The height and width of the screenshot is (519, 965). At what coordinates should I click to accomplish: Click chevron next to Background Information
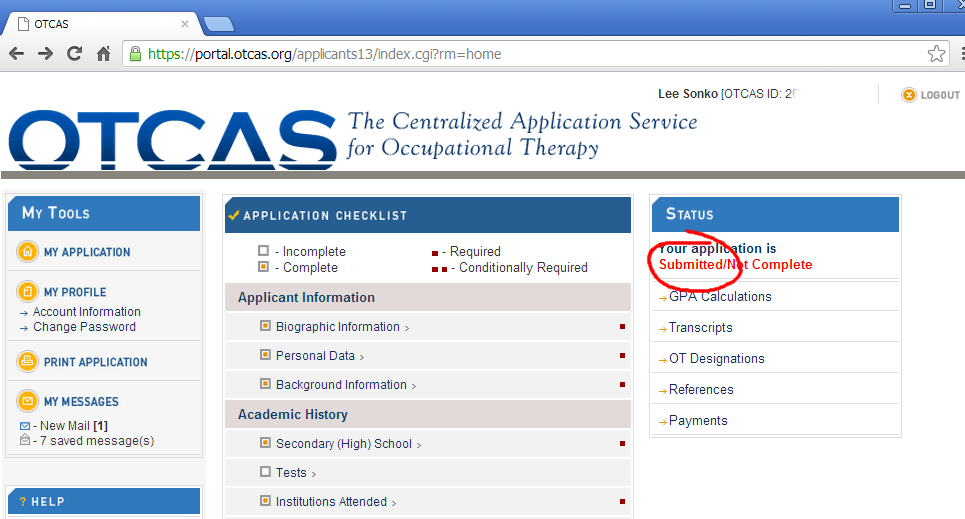pyautogui.click(x=414, y=386)
